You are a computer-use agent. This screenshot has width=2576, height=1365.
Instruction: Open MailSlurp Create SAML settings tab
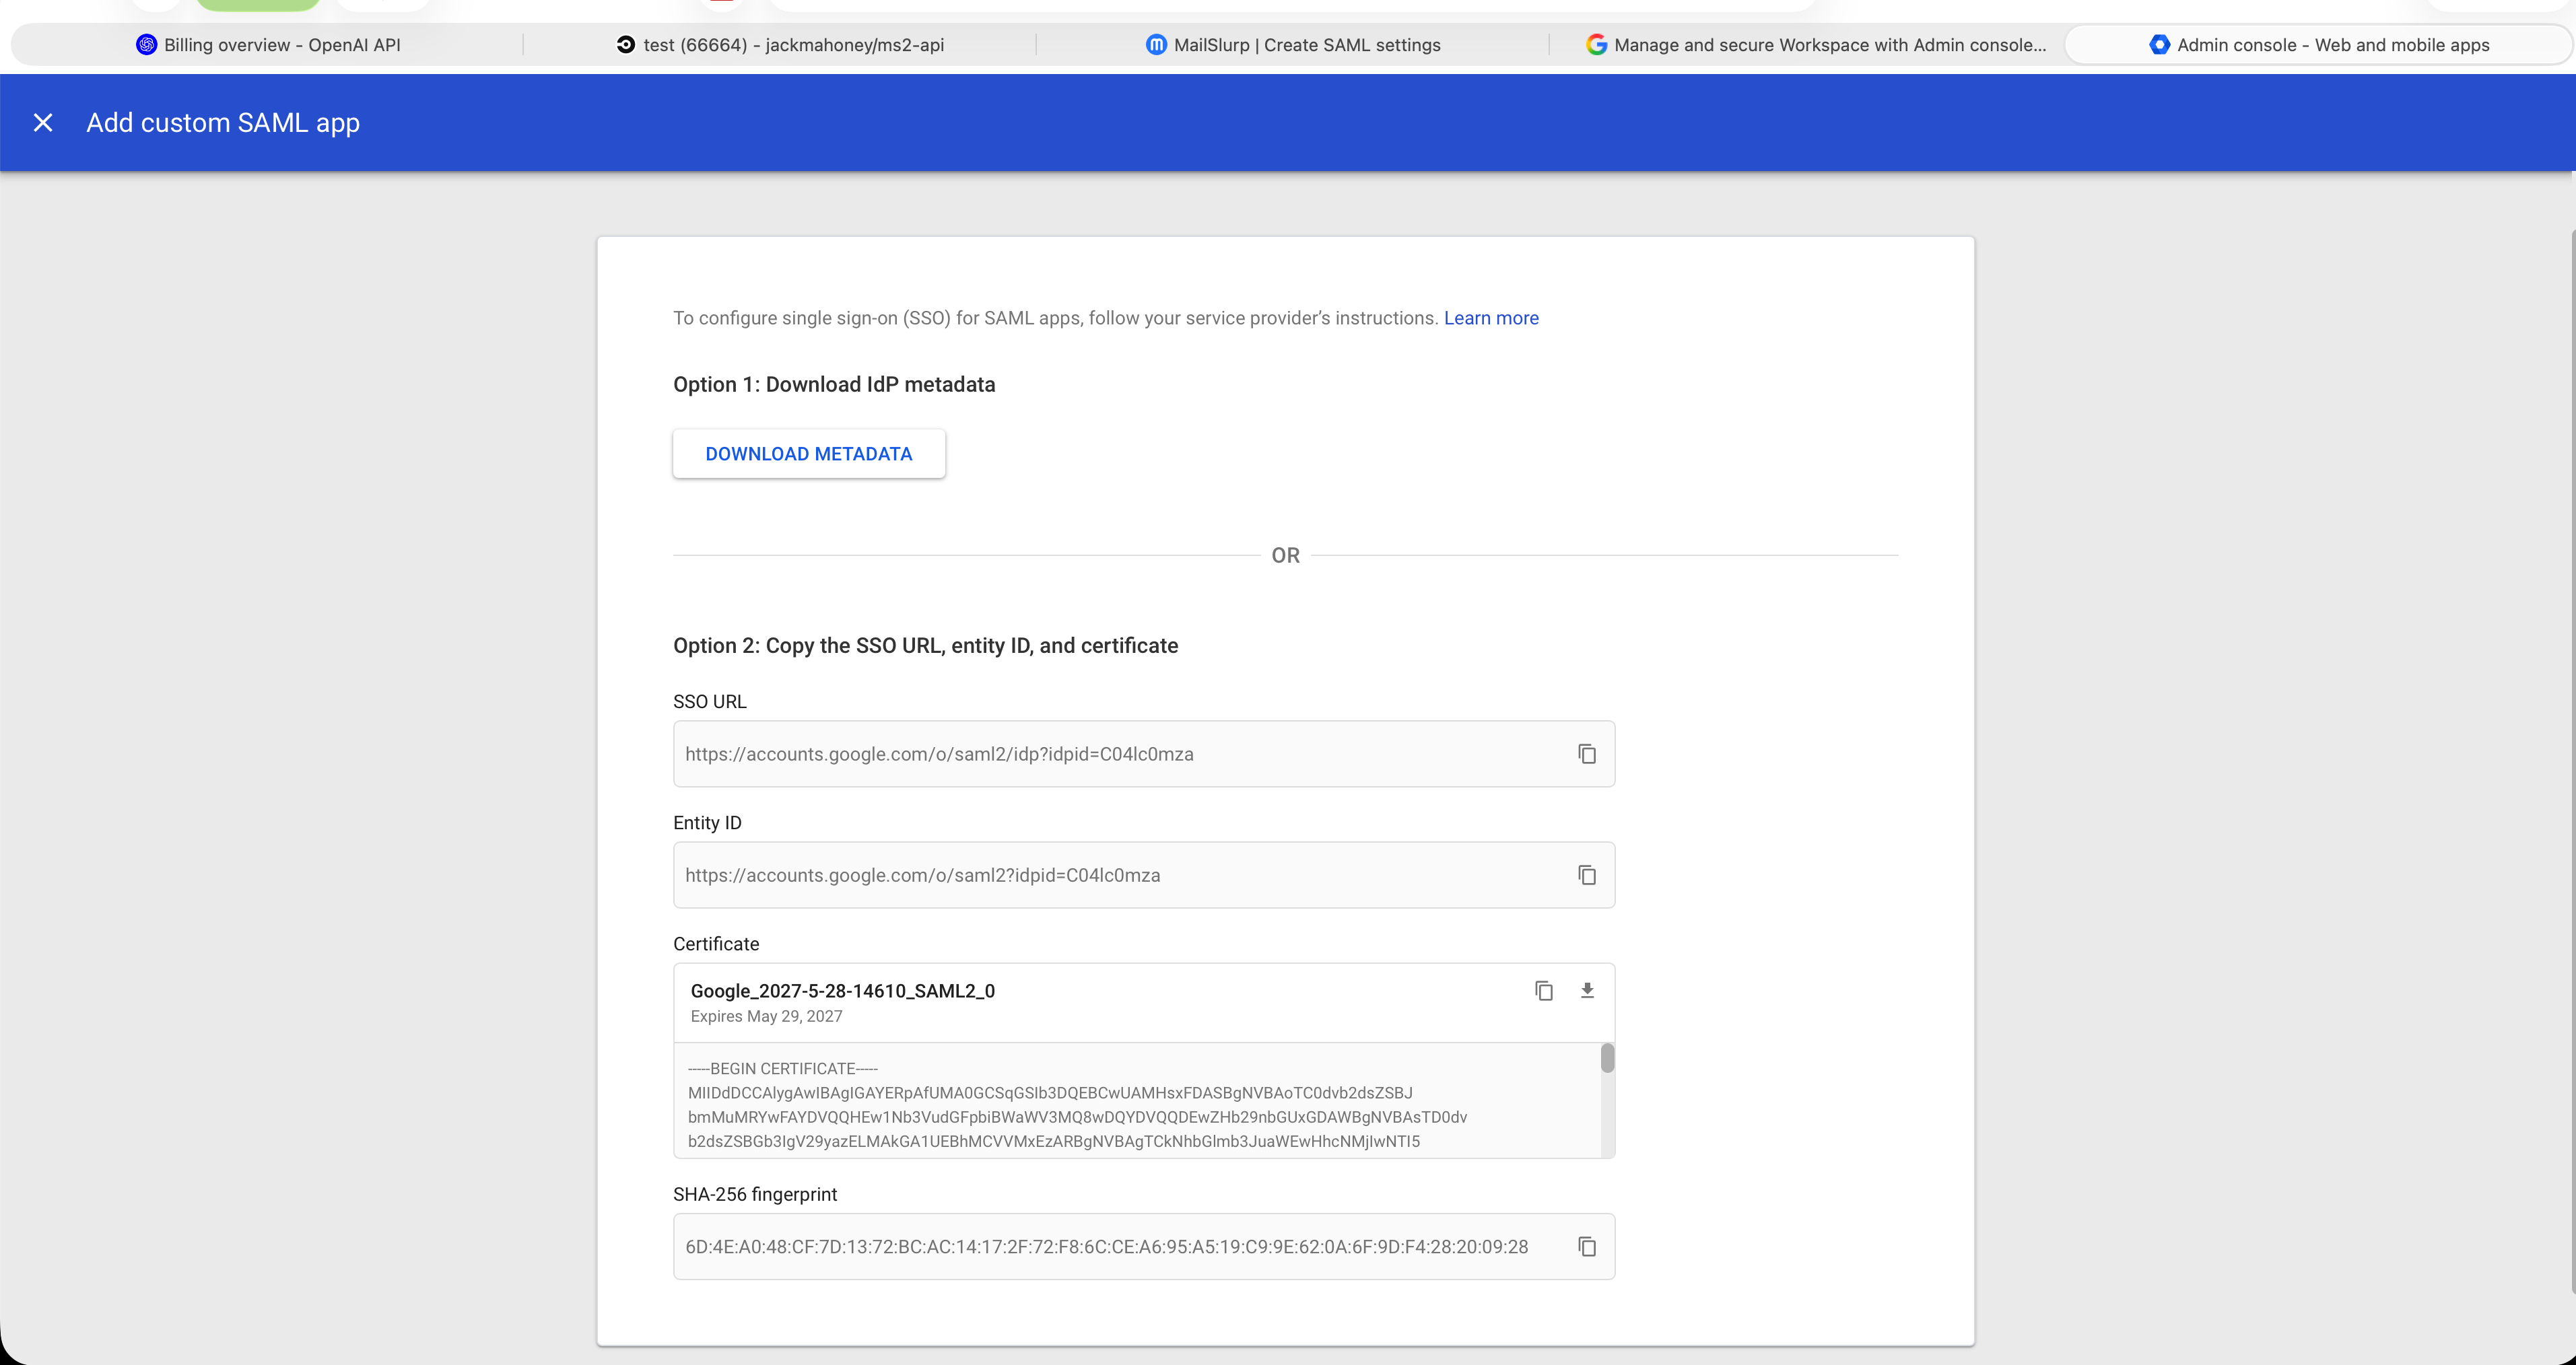tap(1306, 45)
